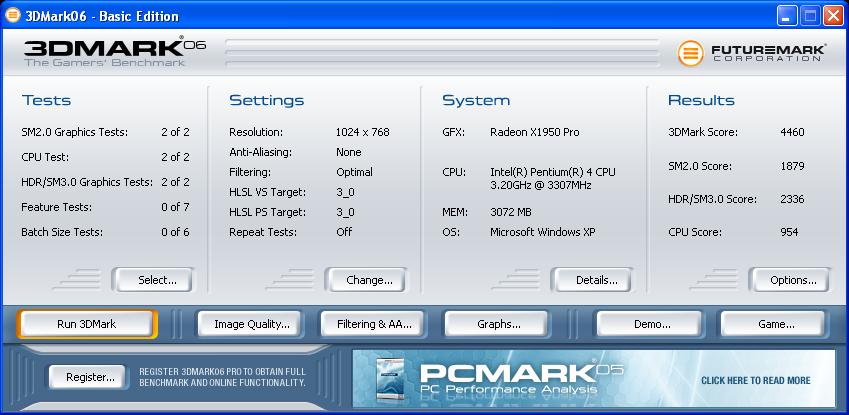The image size is (849, 415).
Task: Click the Feature Tests count 0 of 7
Action: coord(175,207)
